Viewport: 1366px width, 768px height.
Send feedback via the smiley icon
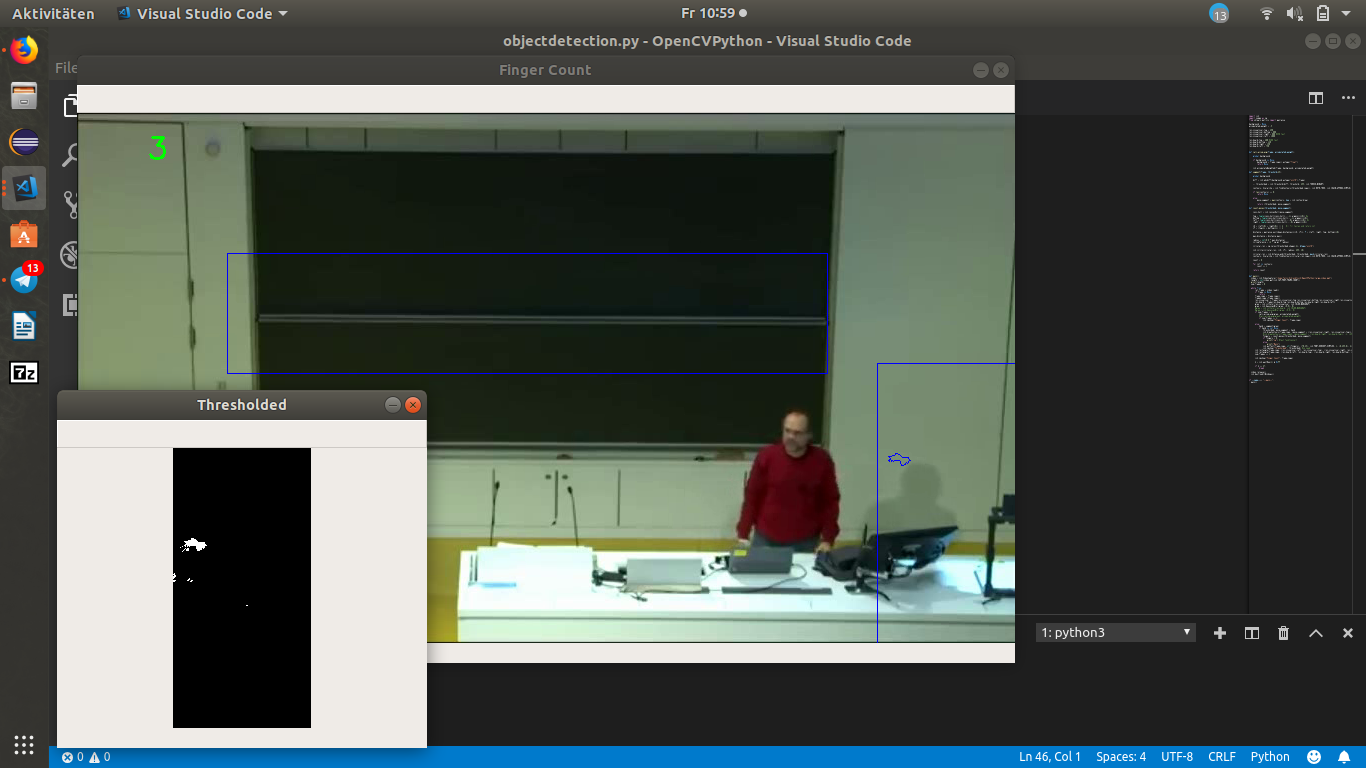1314,756
